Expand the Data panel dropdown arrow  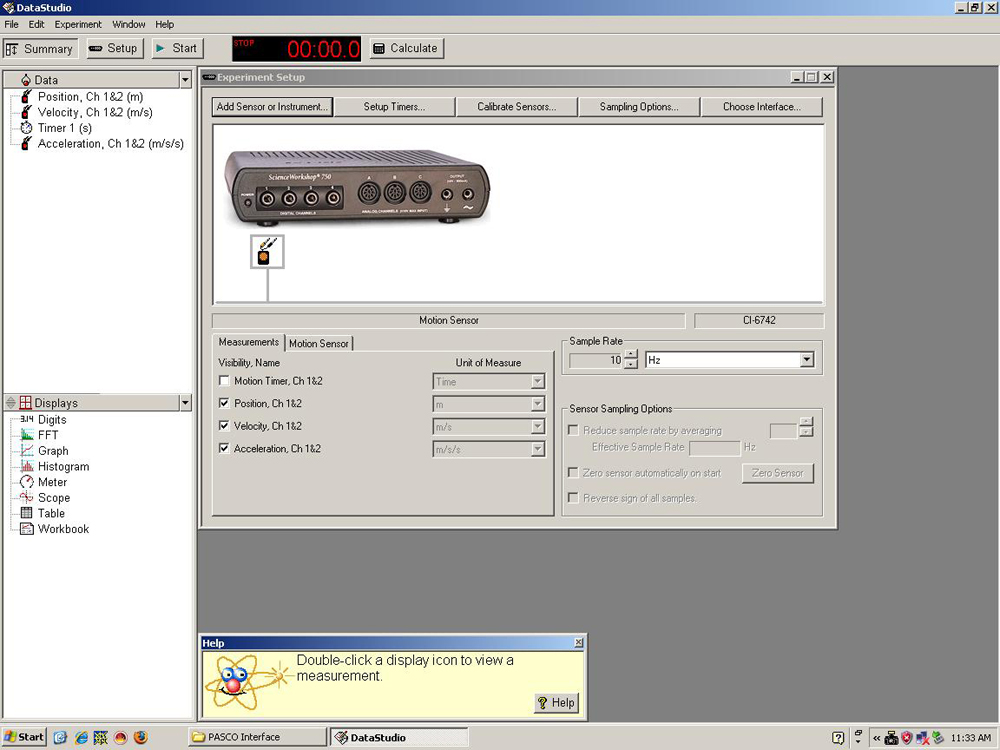pos(185,80)
